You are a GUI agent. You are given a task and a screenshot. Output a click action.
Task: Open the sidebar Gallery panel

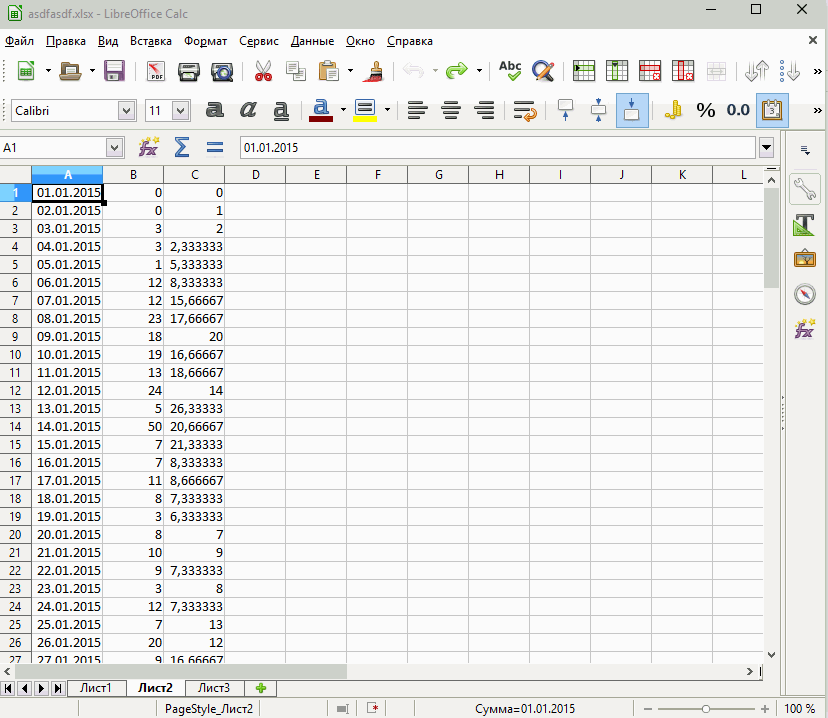coord(804,259)
